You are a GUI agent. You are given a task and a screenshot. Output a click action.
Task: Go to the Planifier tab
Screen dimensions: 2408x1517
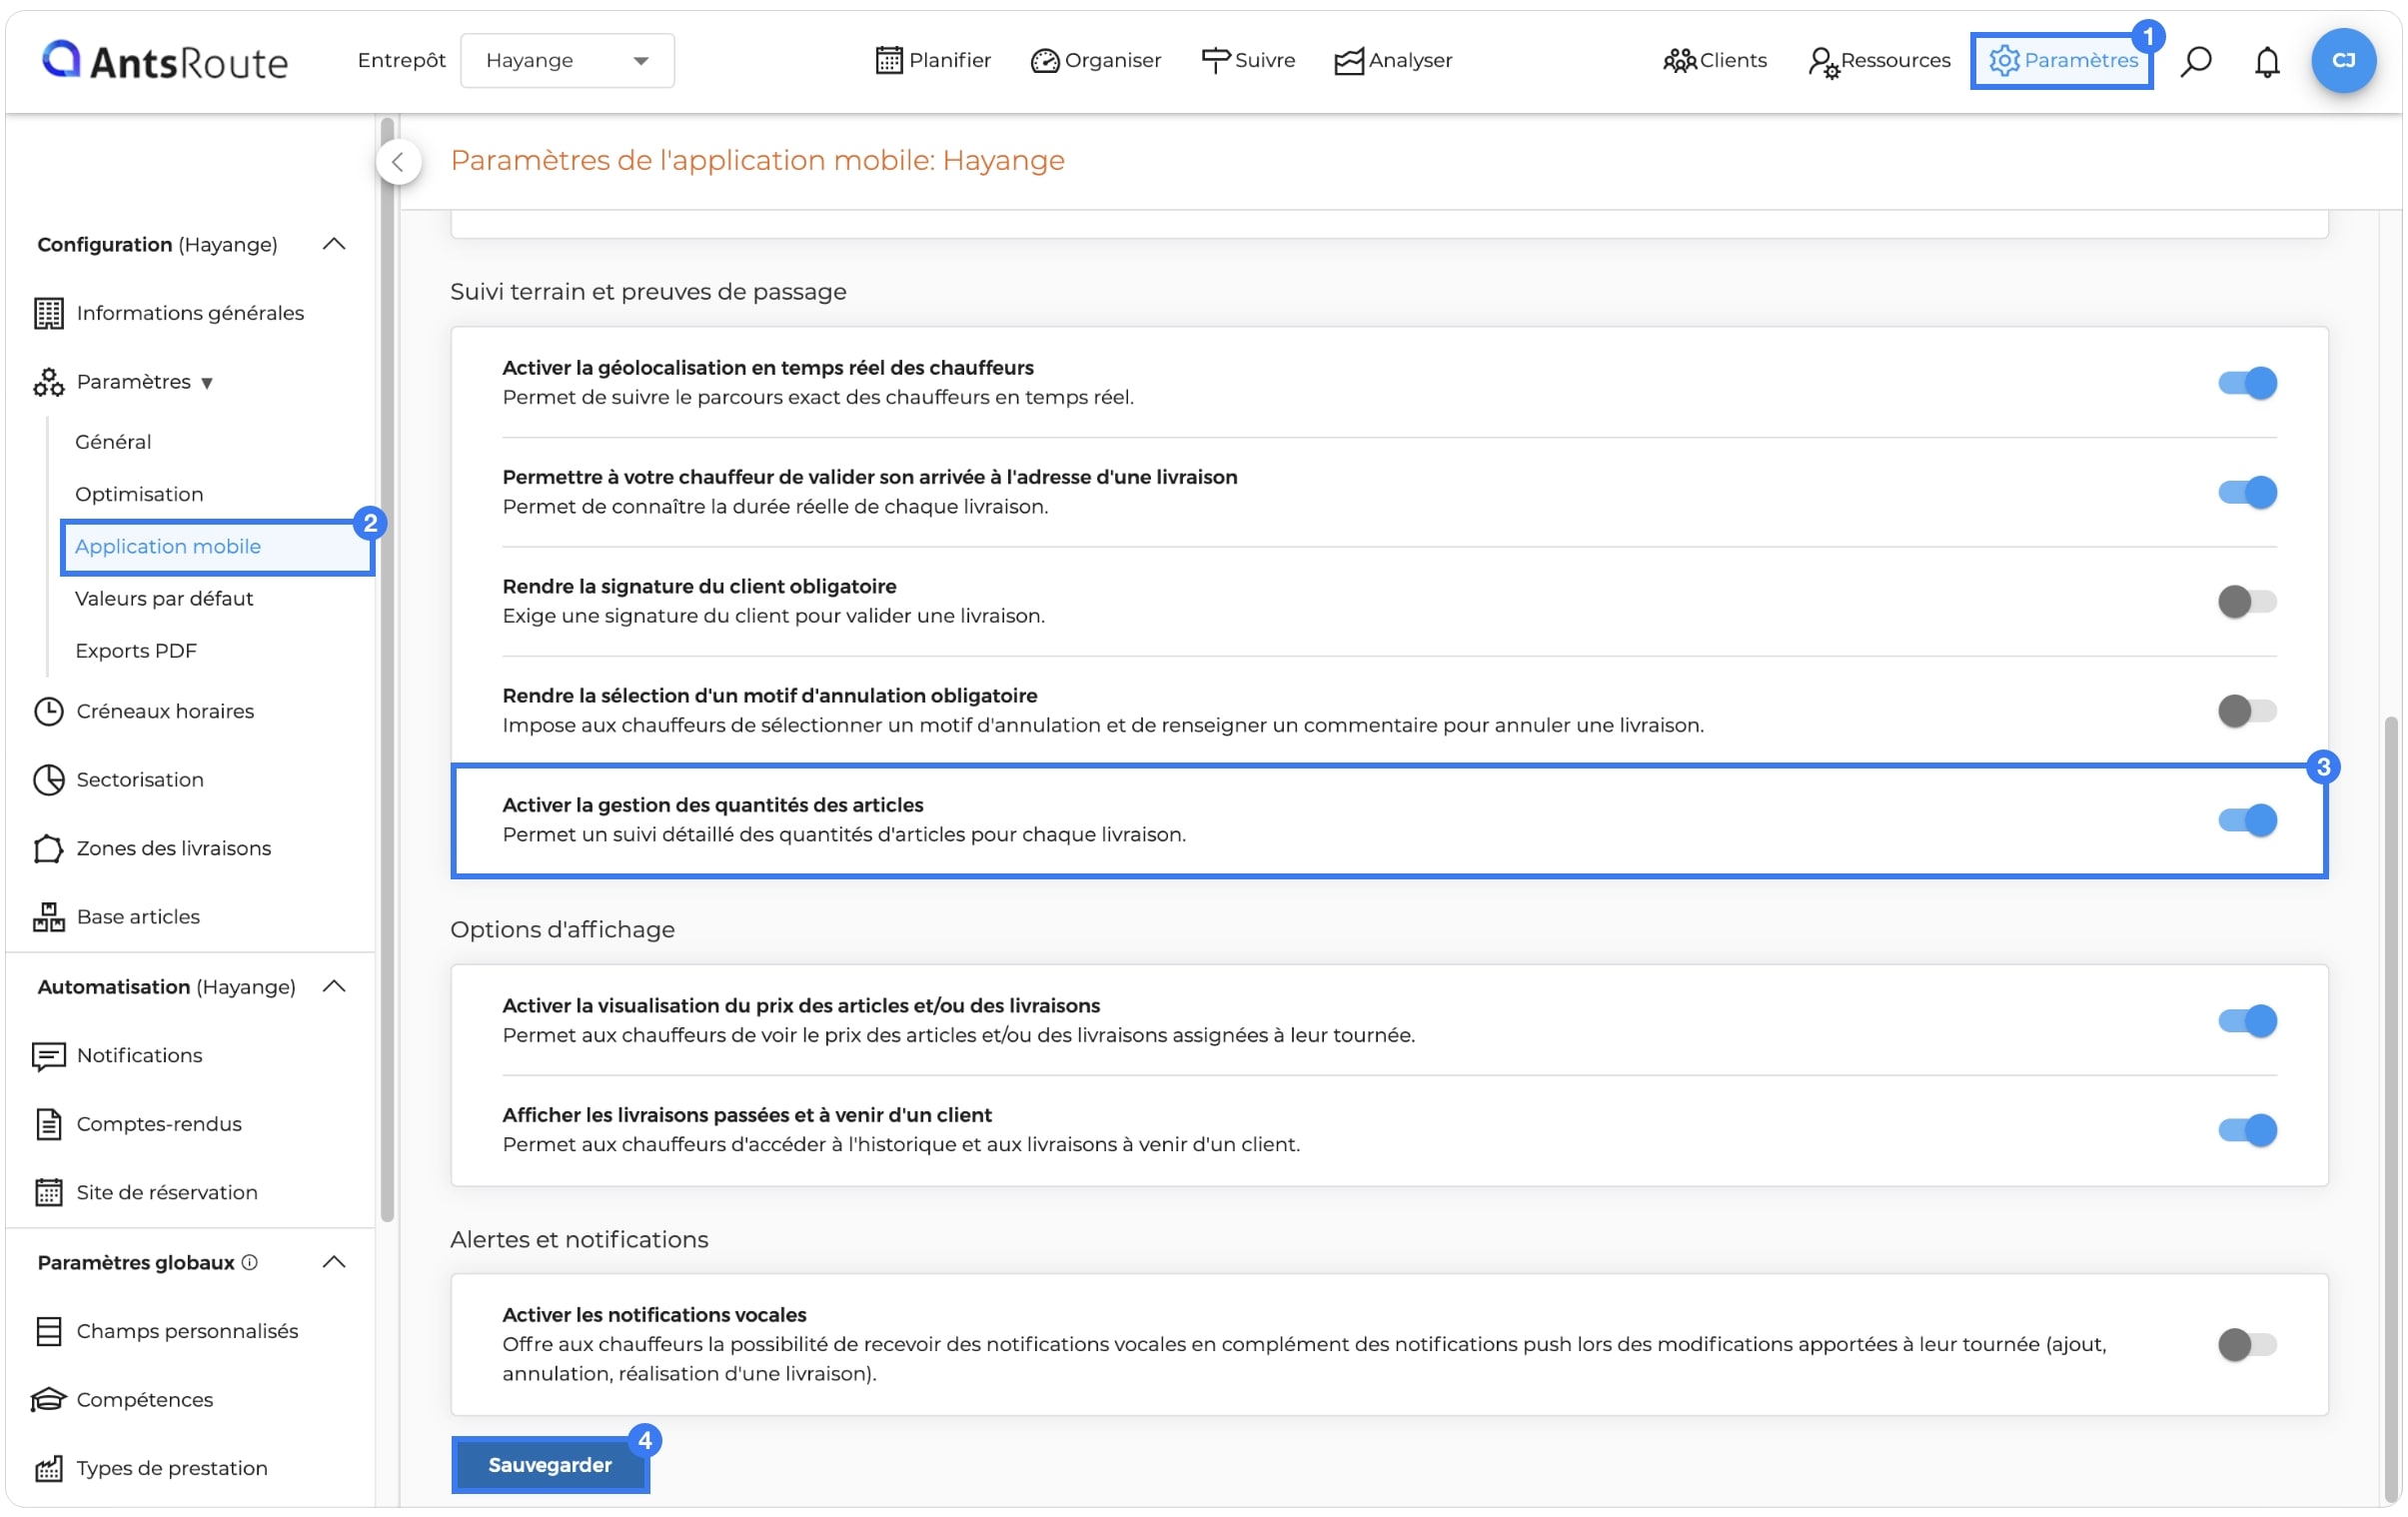pos(932,61)
